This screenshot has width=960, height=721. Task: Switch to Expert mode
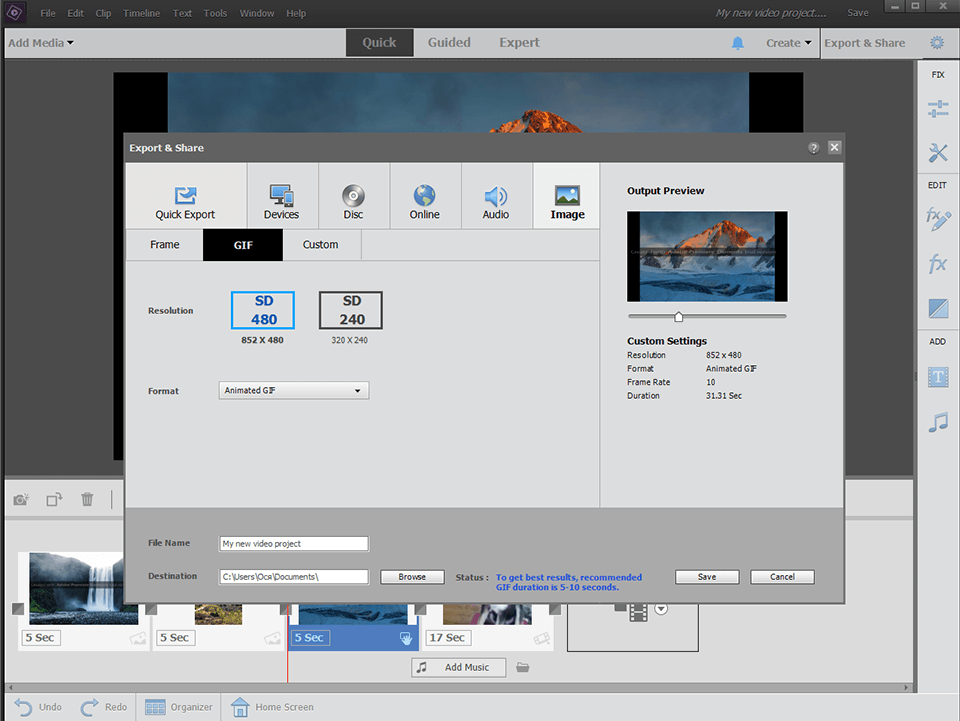(x=519, y=43)
